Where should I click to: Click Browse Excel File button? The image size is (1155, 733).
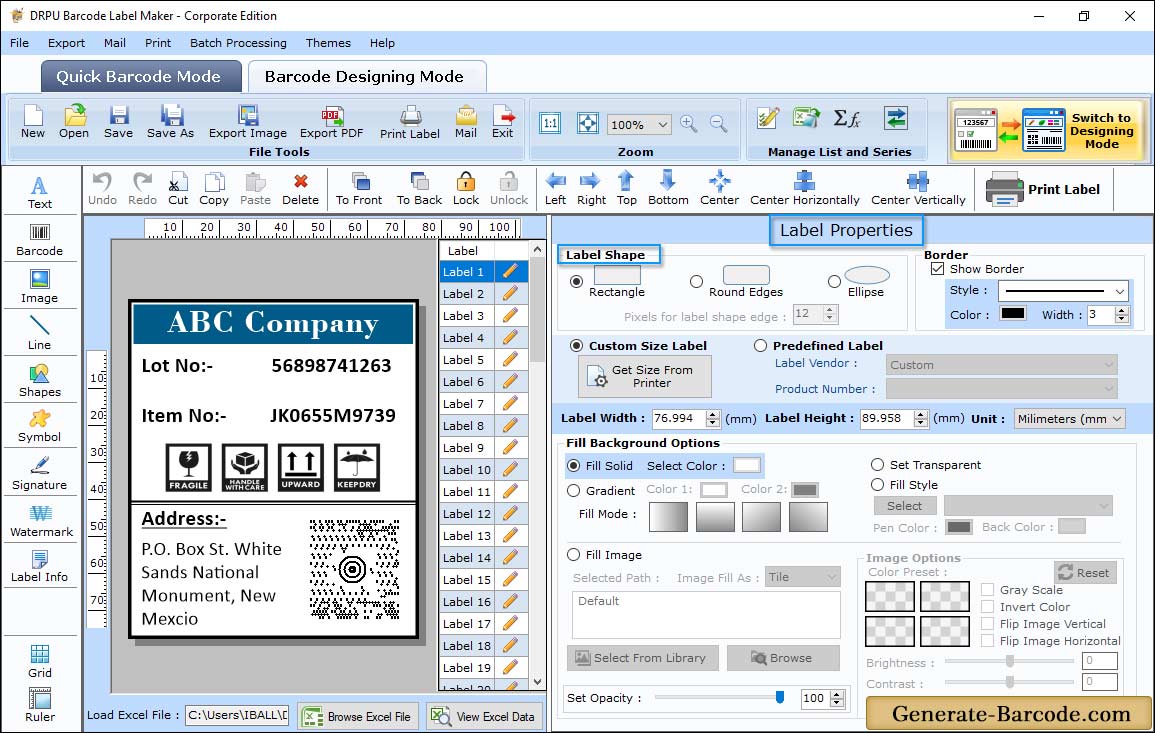click(x=358, y=716)
